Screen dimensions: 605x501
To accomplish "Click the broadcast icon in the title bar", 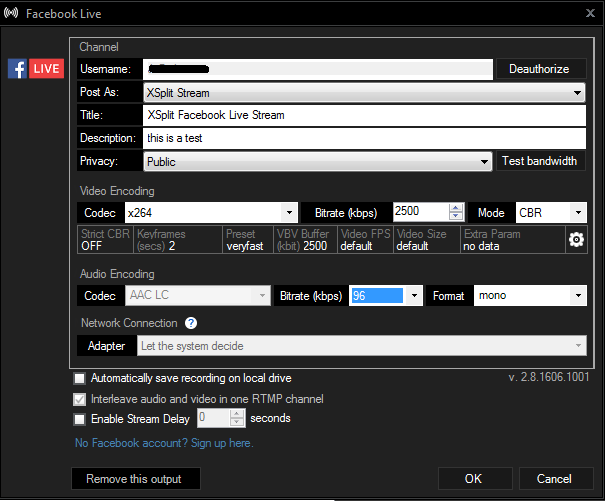I will click(11, 13).
